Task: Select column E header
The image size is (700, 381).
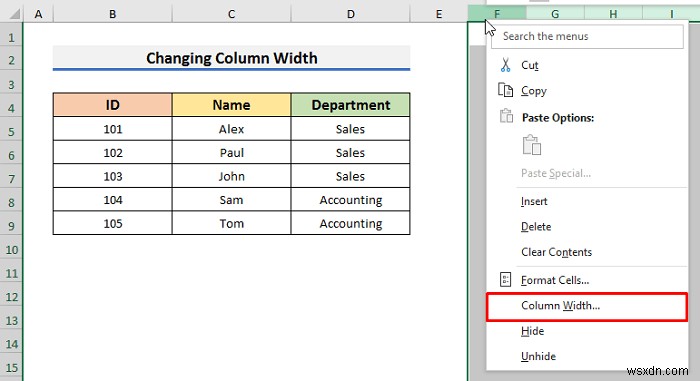Action: pos(439,14)
